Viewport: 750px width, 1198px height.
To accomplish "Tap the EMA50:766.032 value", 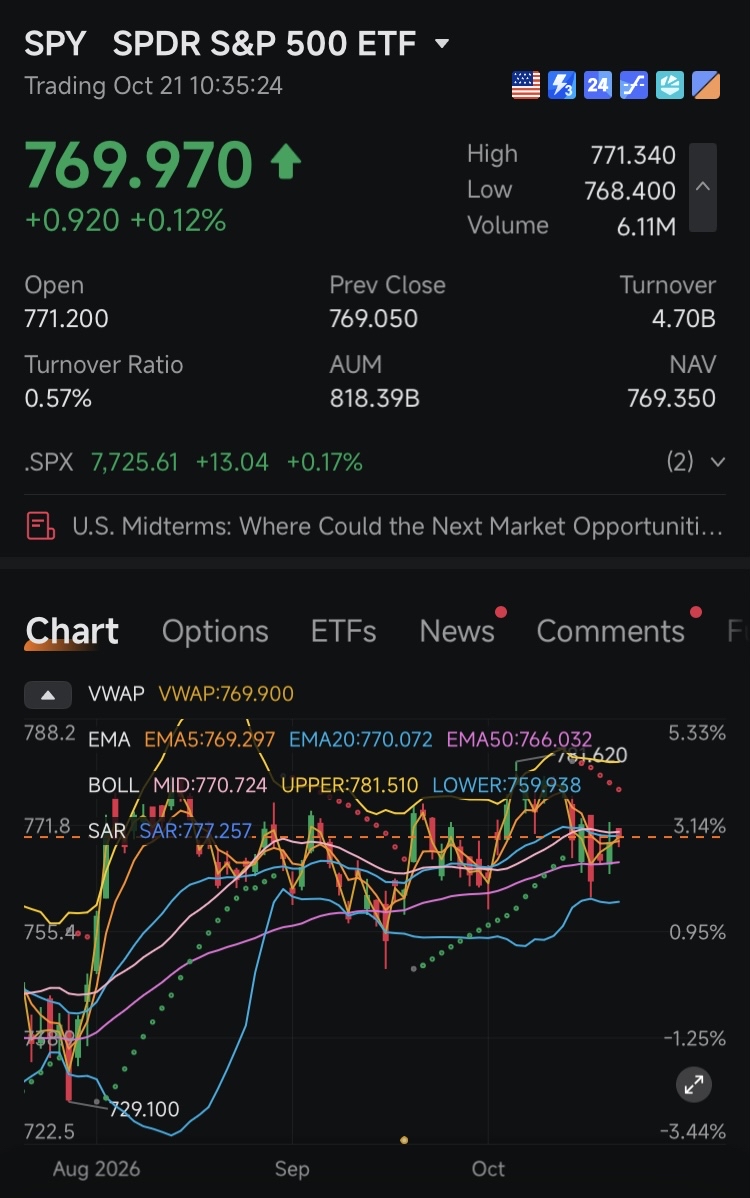I will tap(519, 740).
